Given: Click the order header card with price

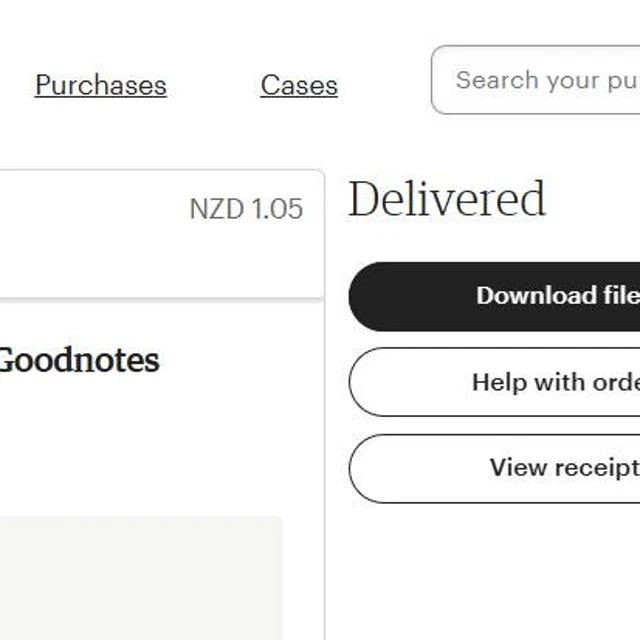Looking at the screenshot, I should click(162, 235).
